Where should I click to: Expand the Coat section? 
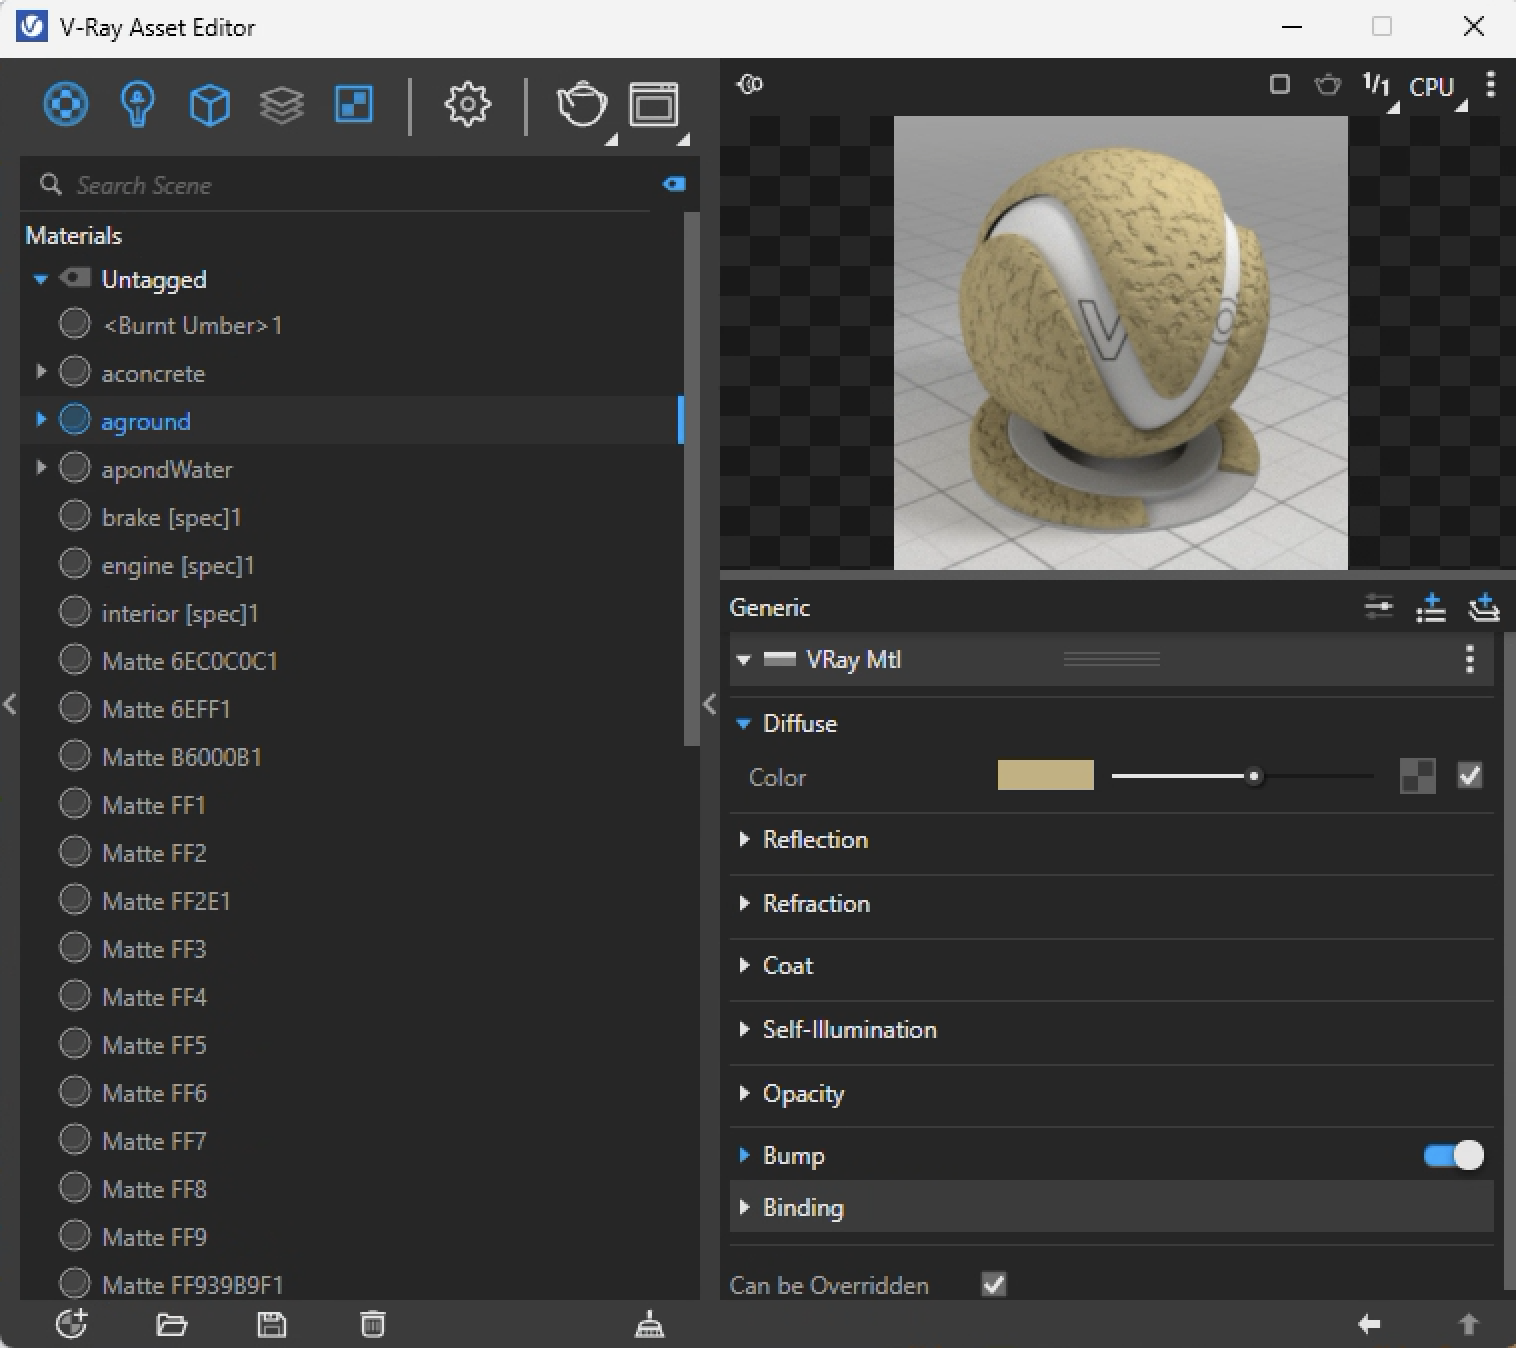point(744,966)
